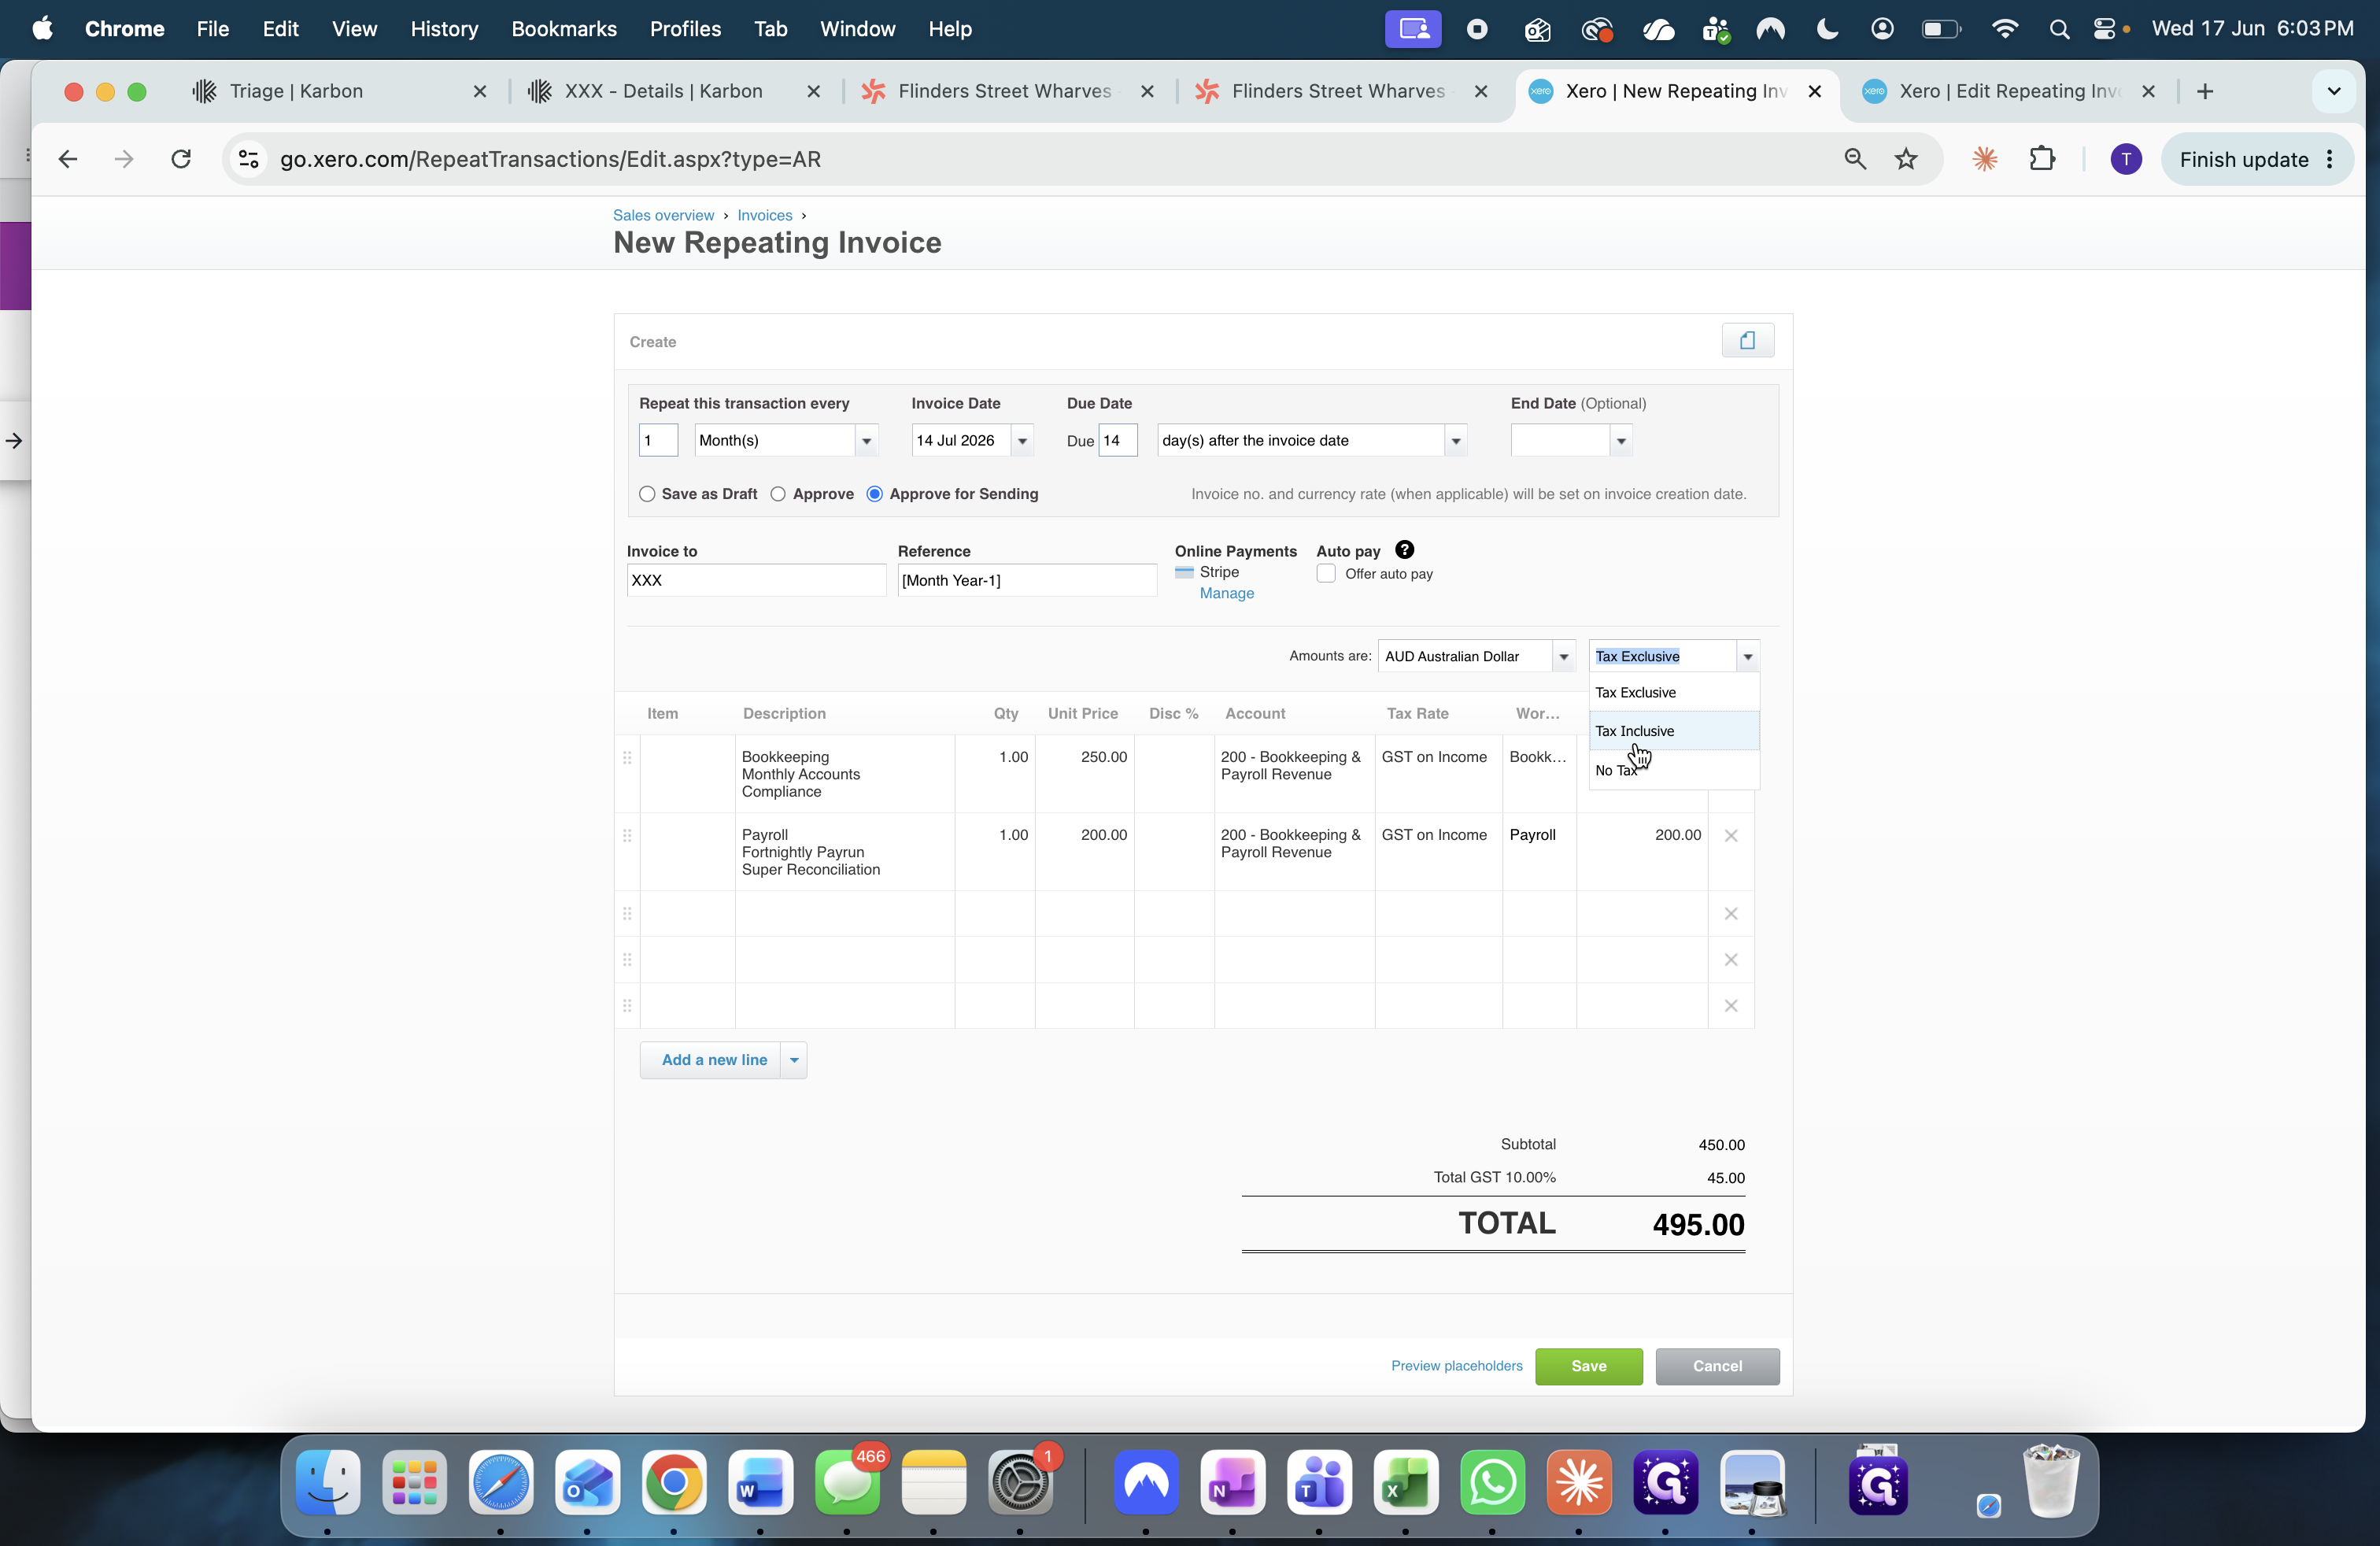Open Microsoft Teams from the dock
Screen dimensions: 2380x1546
pos(1319,1482)
